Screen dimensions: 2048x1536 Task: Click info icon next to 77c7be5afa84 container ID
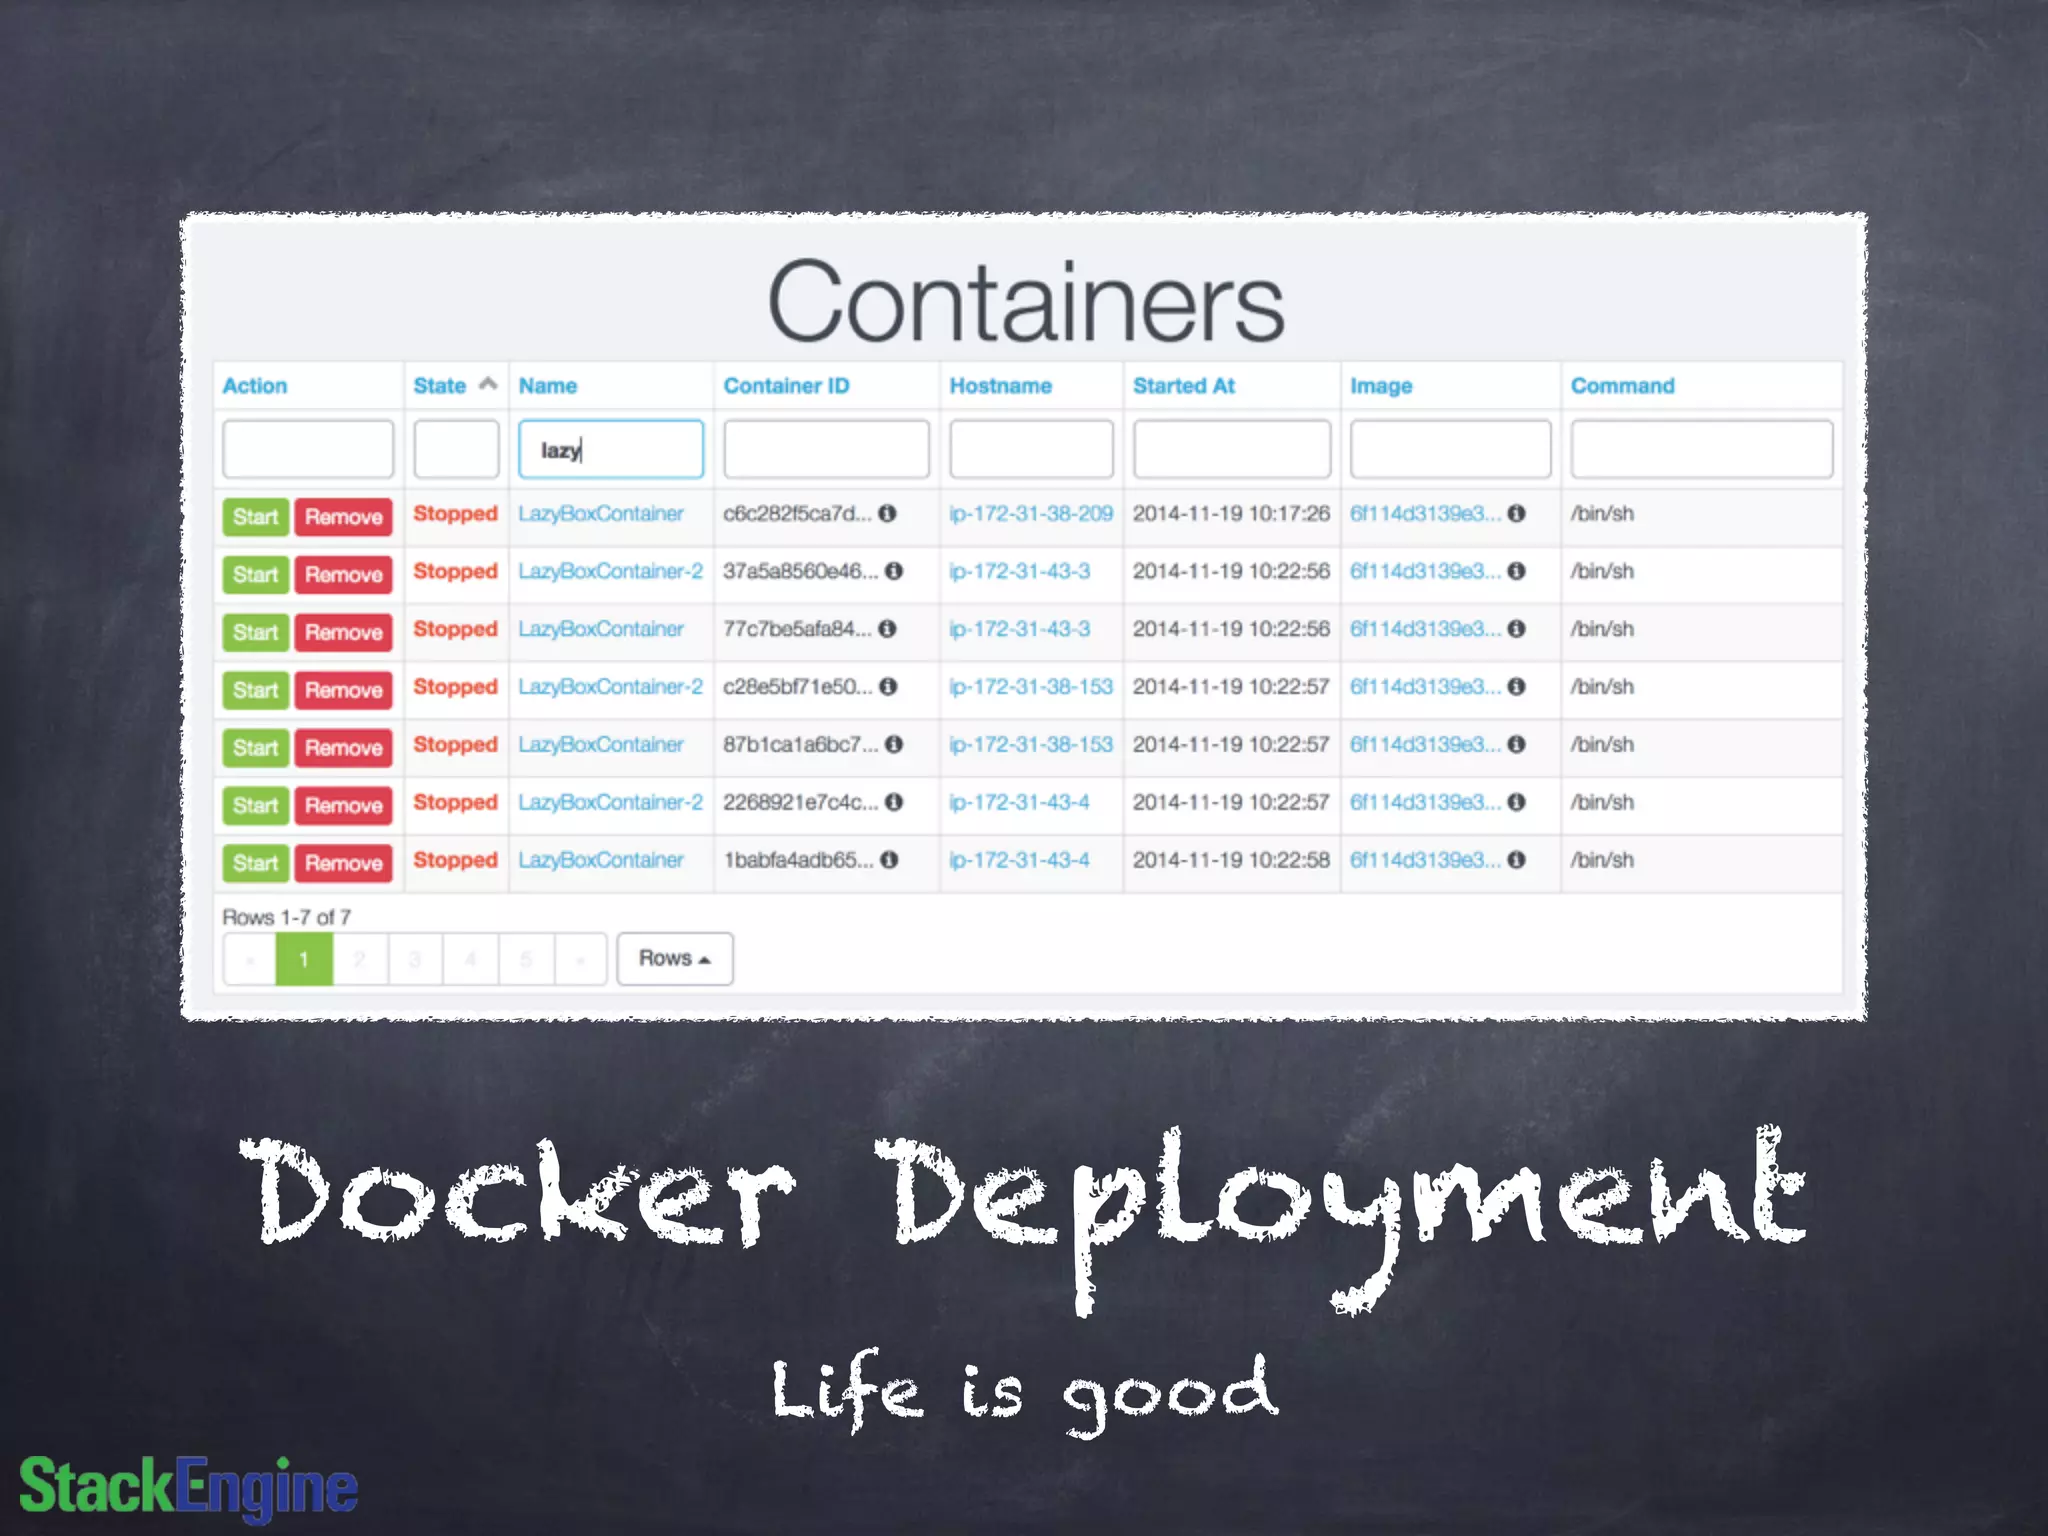point(887,629)
